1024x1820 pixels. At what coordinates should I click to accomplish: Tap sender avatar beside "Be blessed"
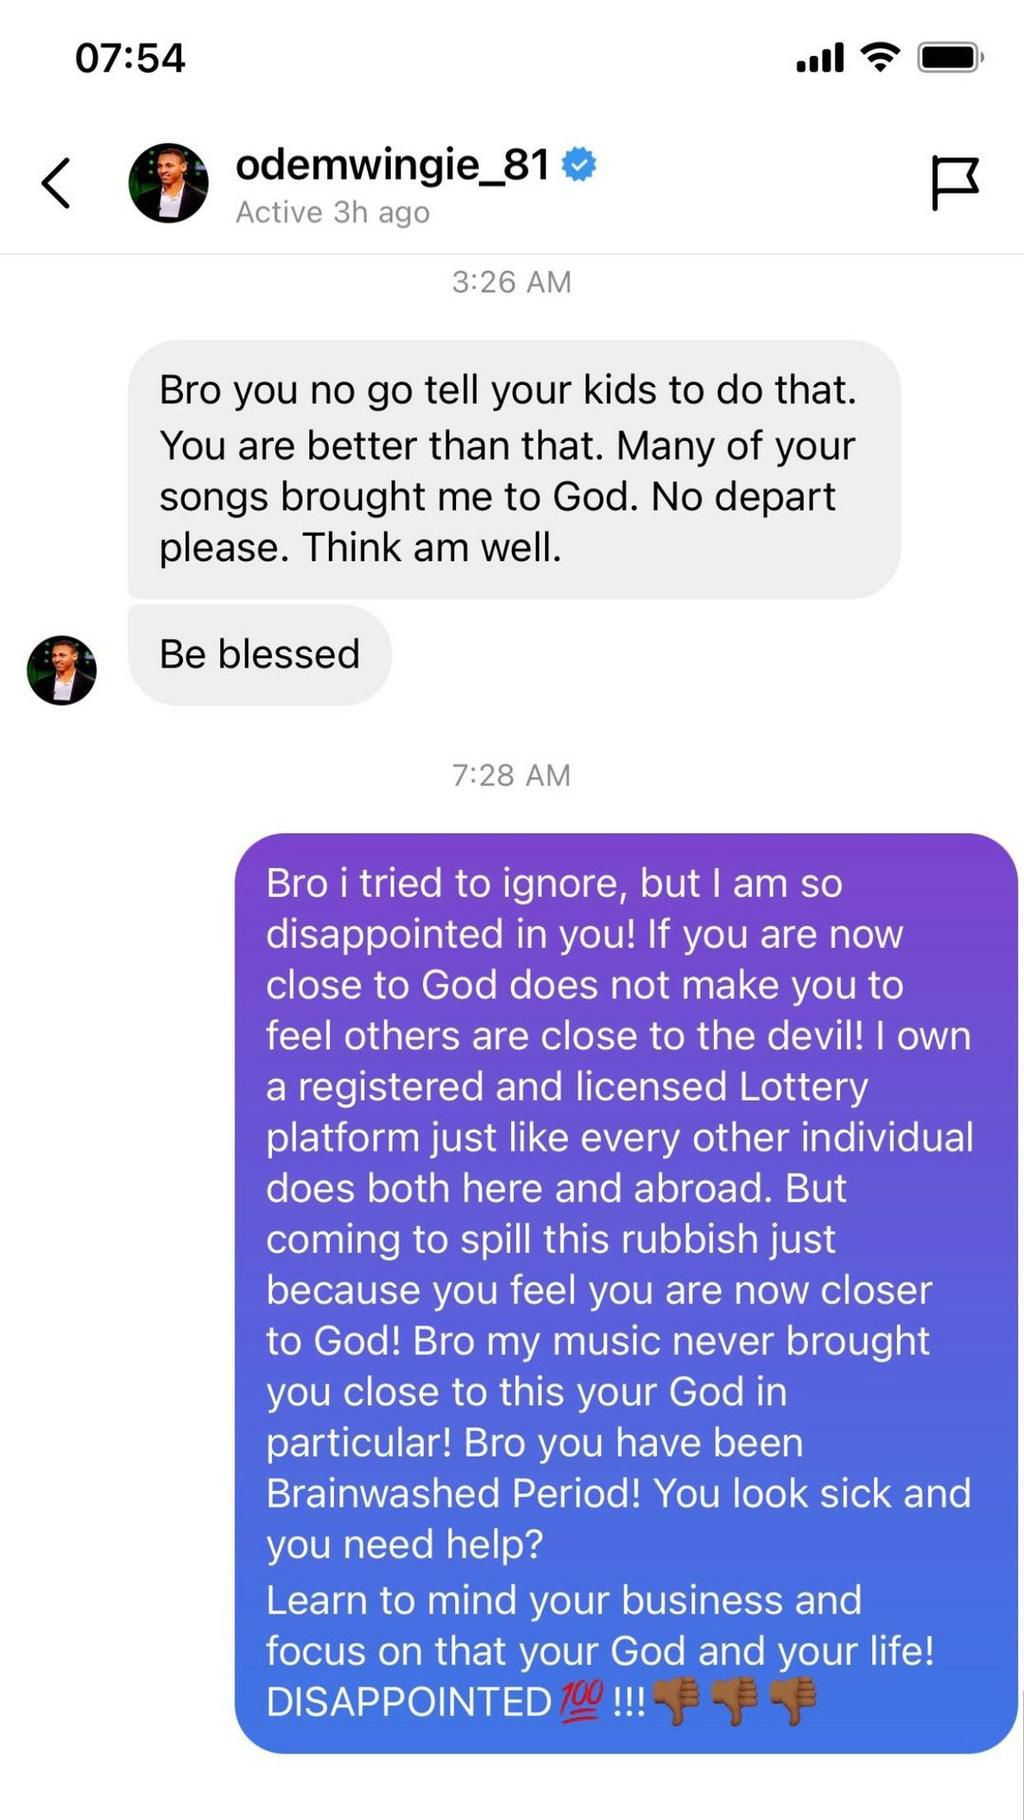pos(62,670)
